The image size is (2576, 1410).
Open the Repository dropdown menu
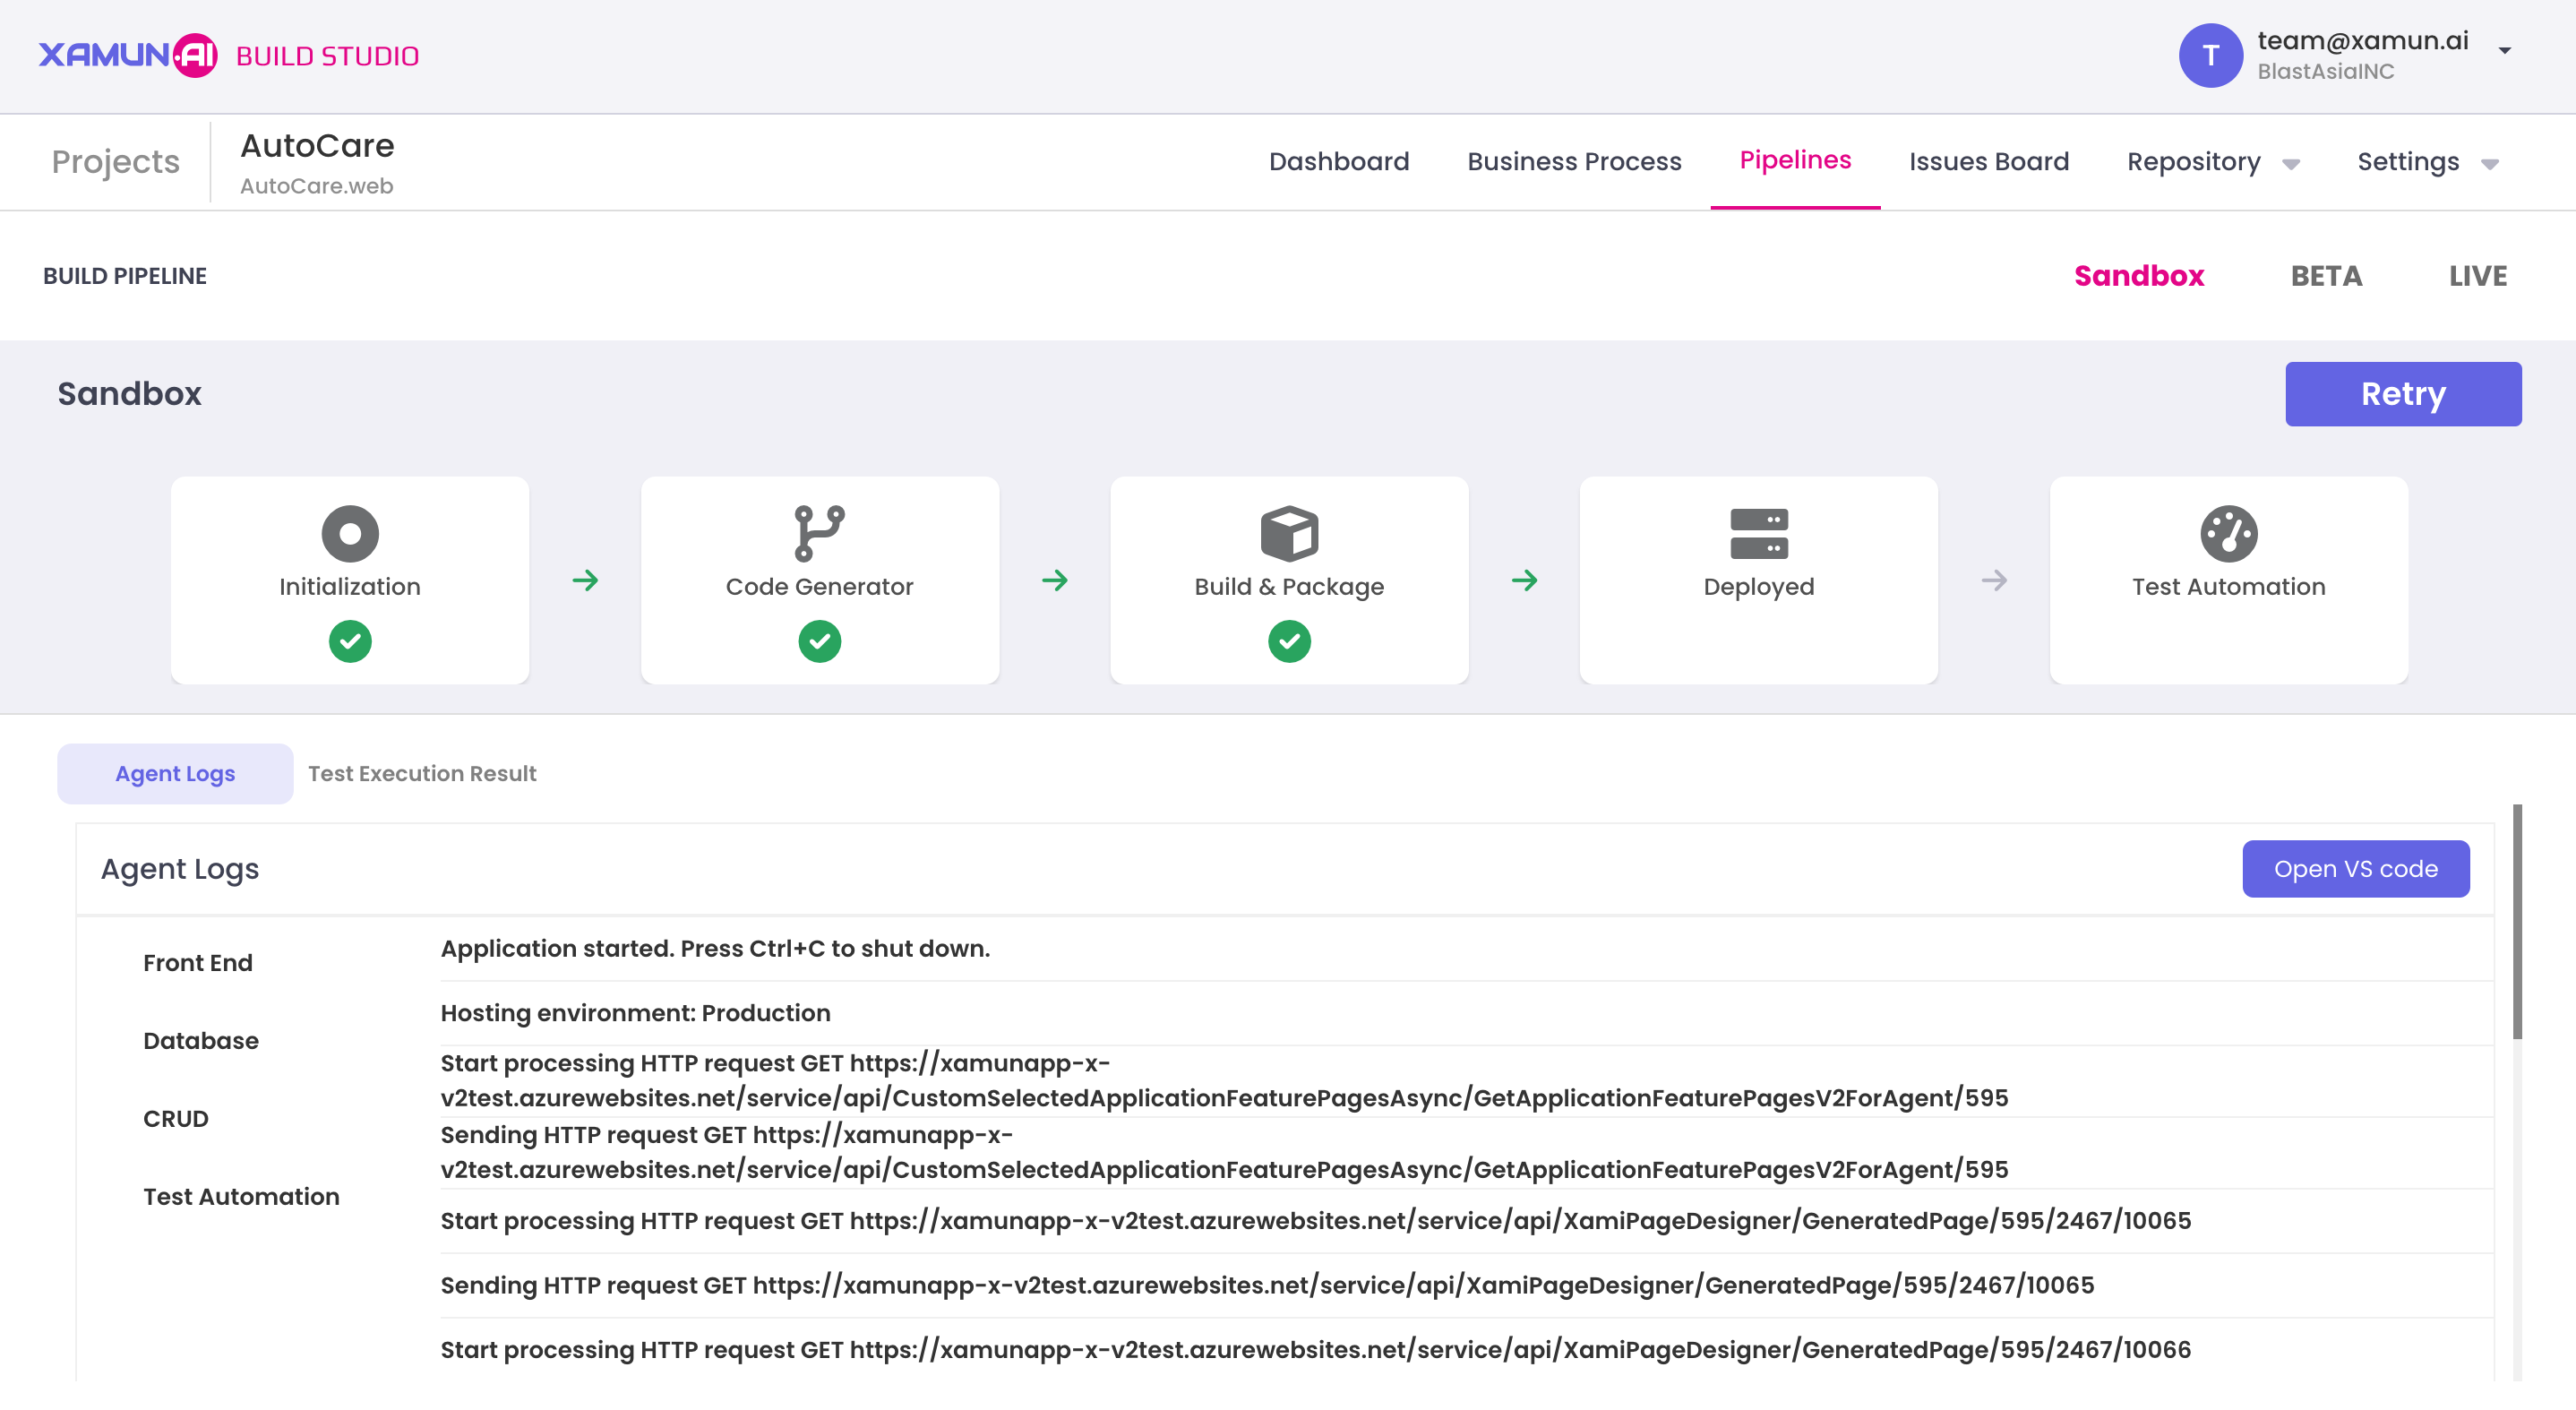pyautogui.click(x=2212, y=162)
